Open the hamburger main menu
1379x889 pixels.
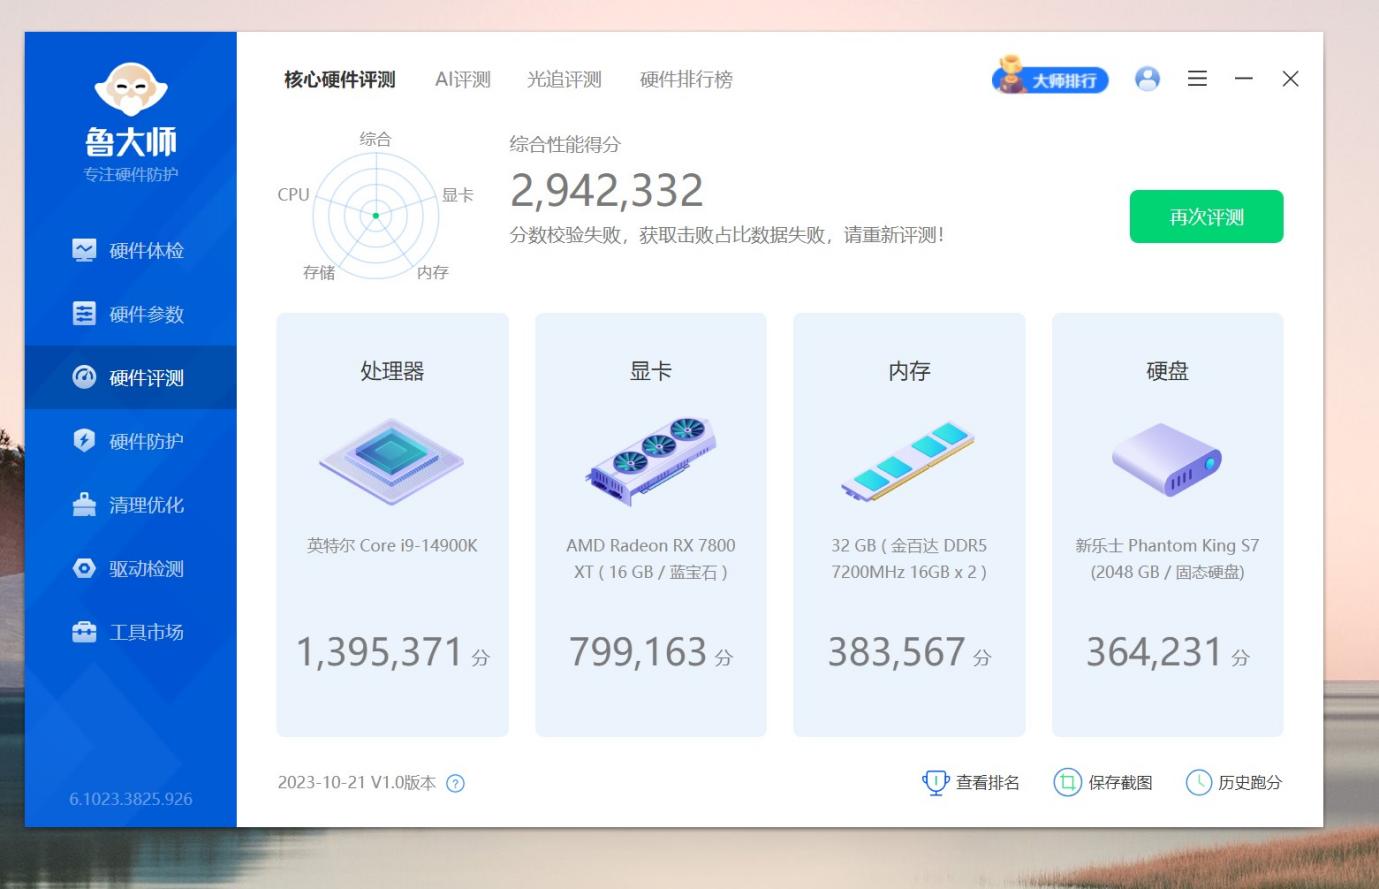1197,79
